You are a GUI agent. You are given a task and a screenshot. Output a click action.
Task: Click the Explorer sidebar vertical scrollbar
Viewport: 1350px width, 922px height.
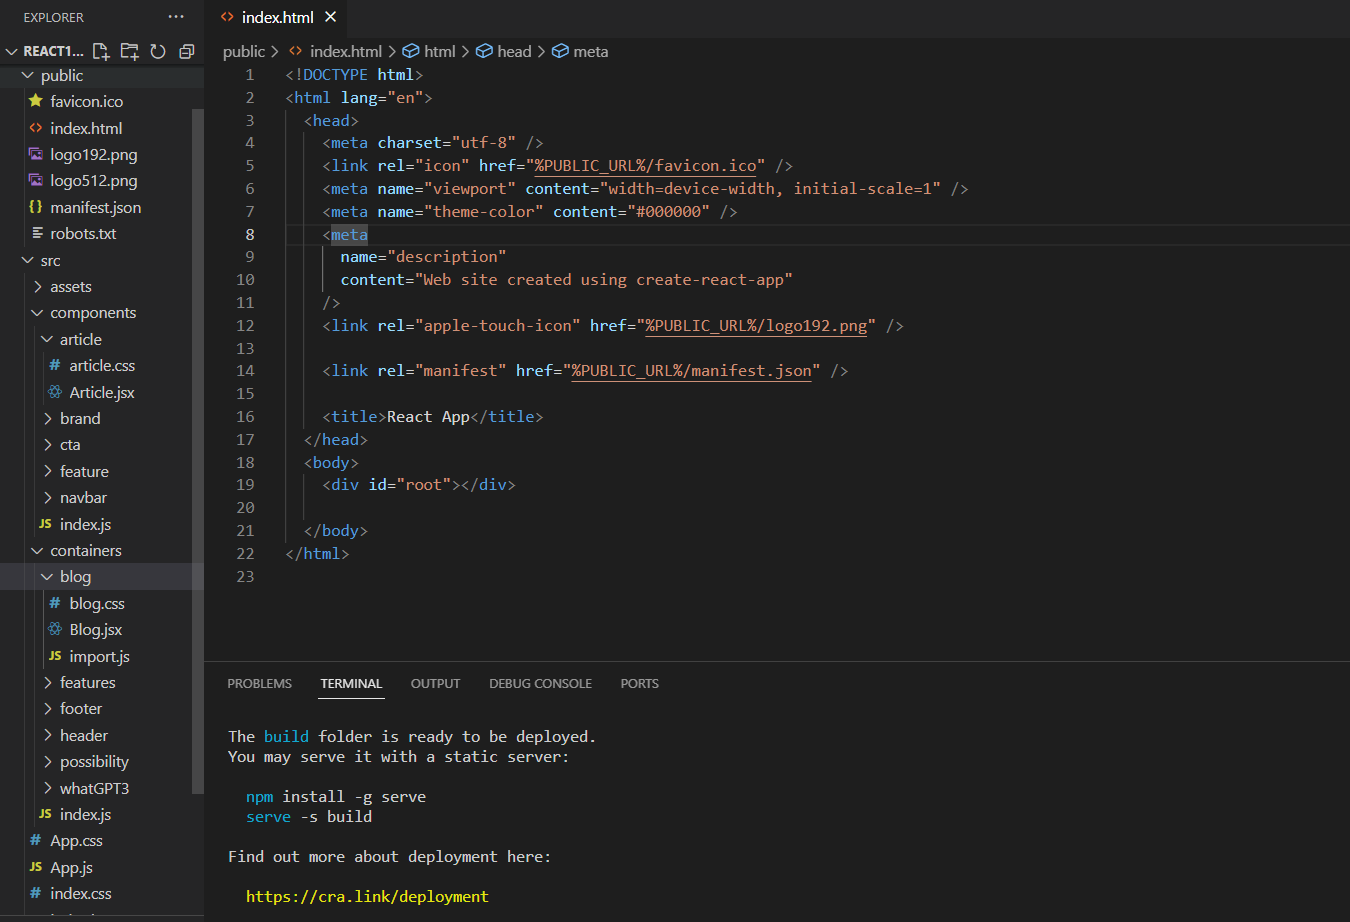pos(198,450)
